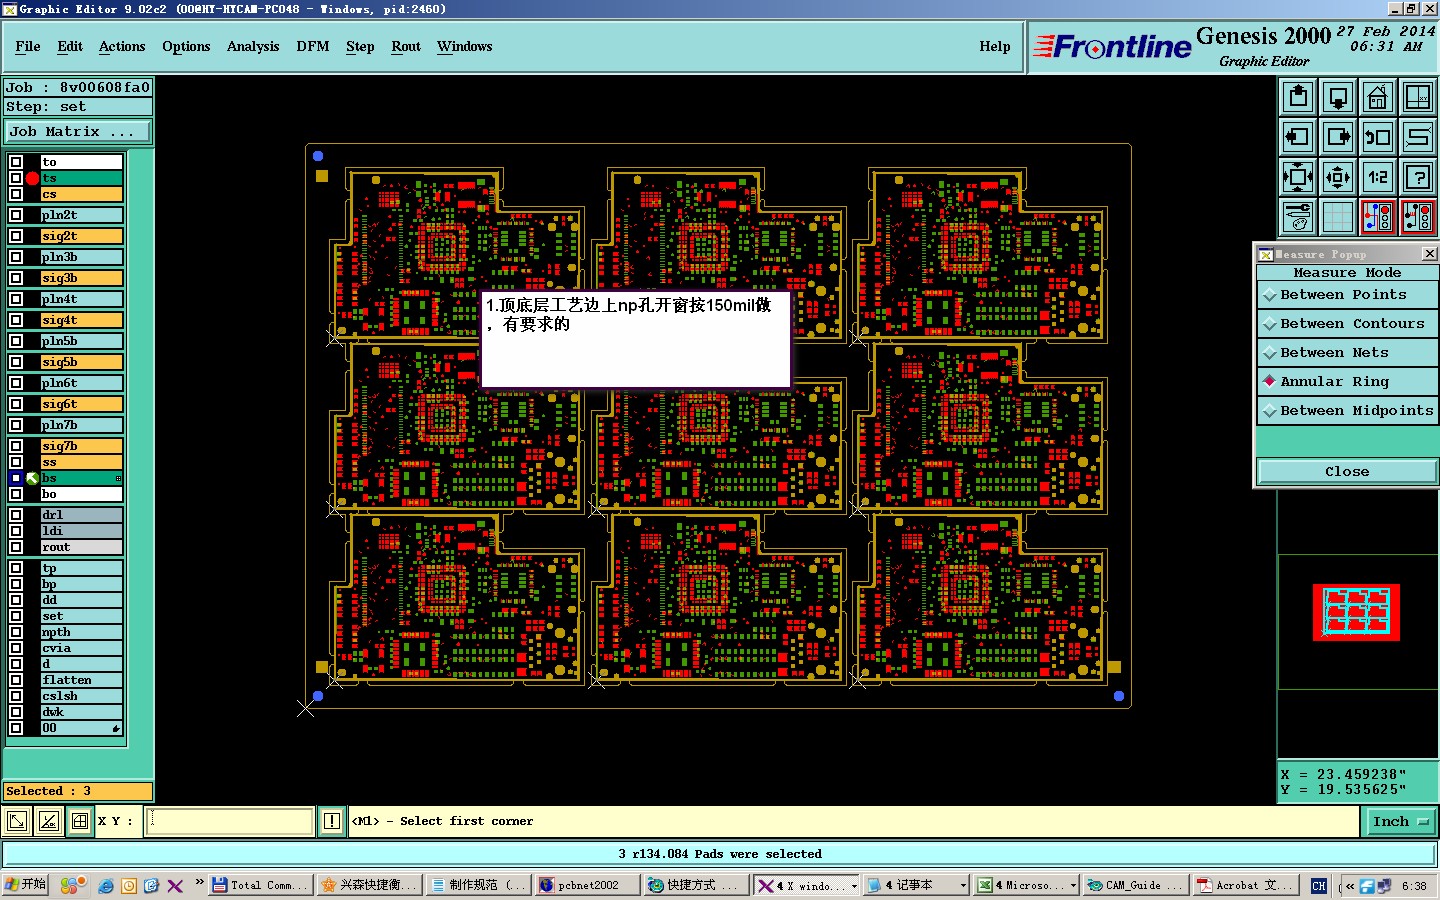Toggle the grid display icon
Image resolution: width=1440 pixels, height=900 pixels.
[x=1338, y=217]
